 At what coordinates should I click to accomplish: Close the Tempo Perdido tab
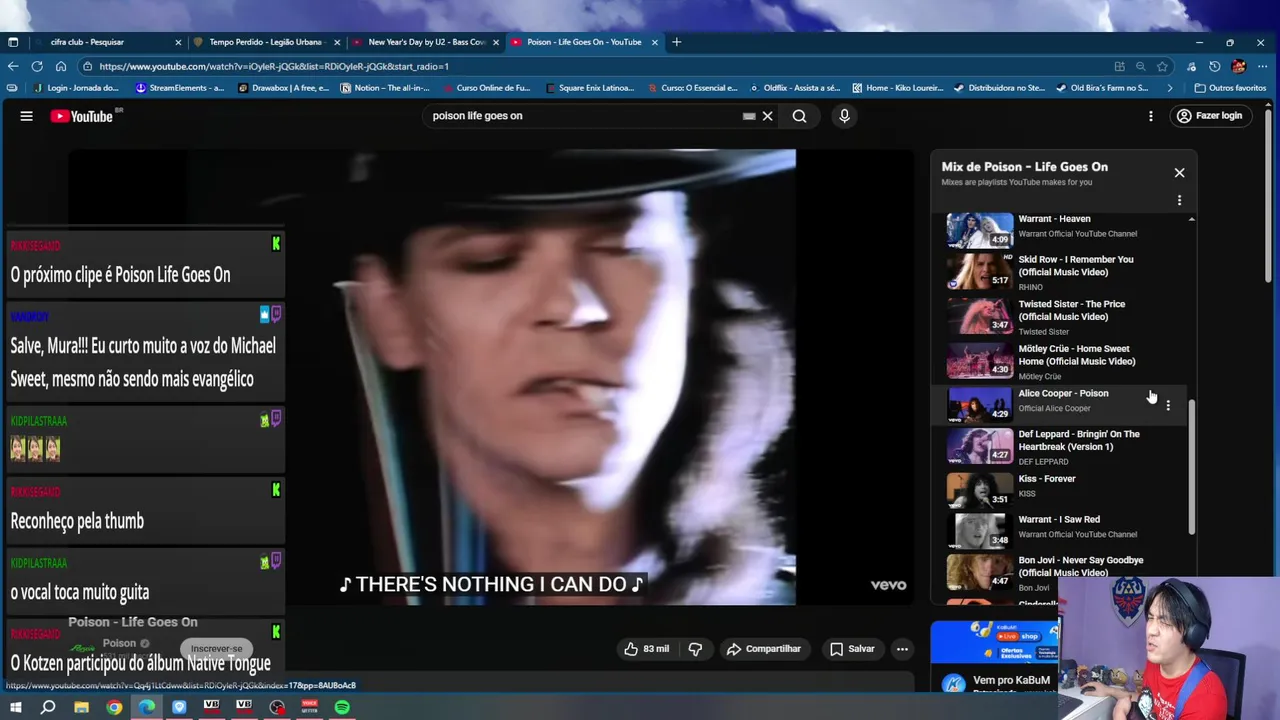click(337, 42)
